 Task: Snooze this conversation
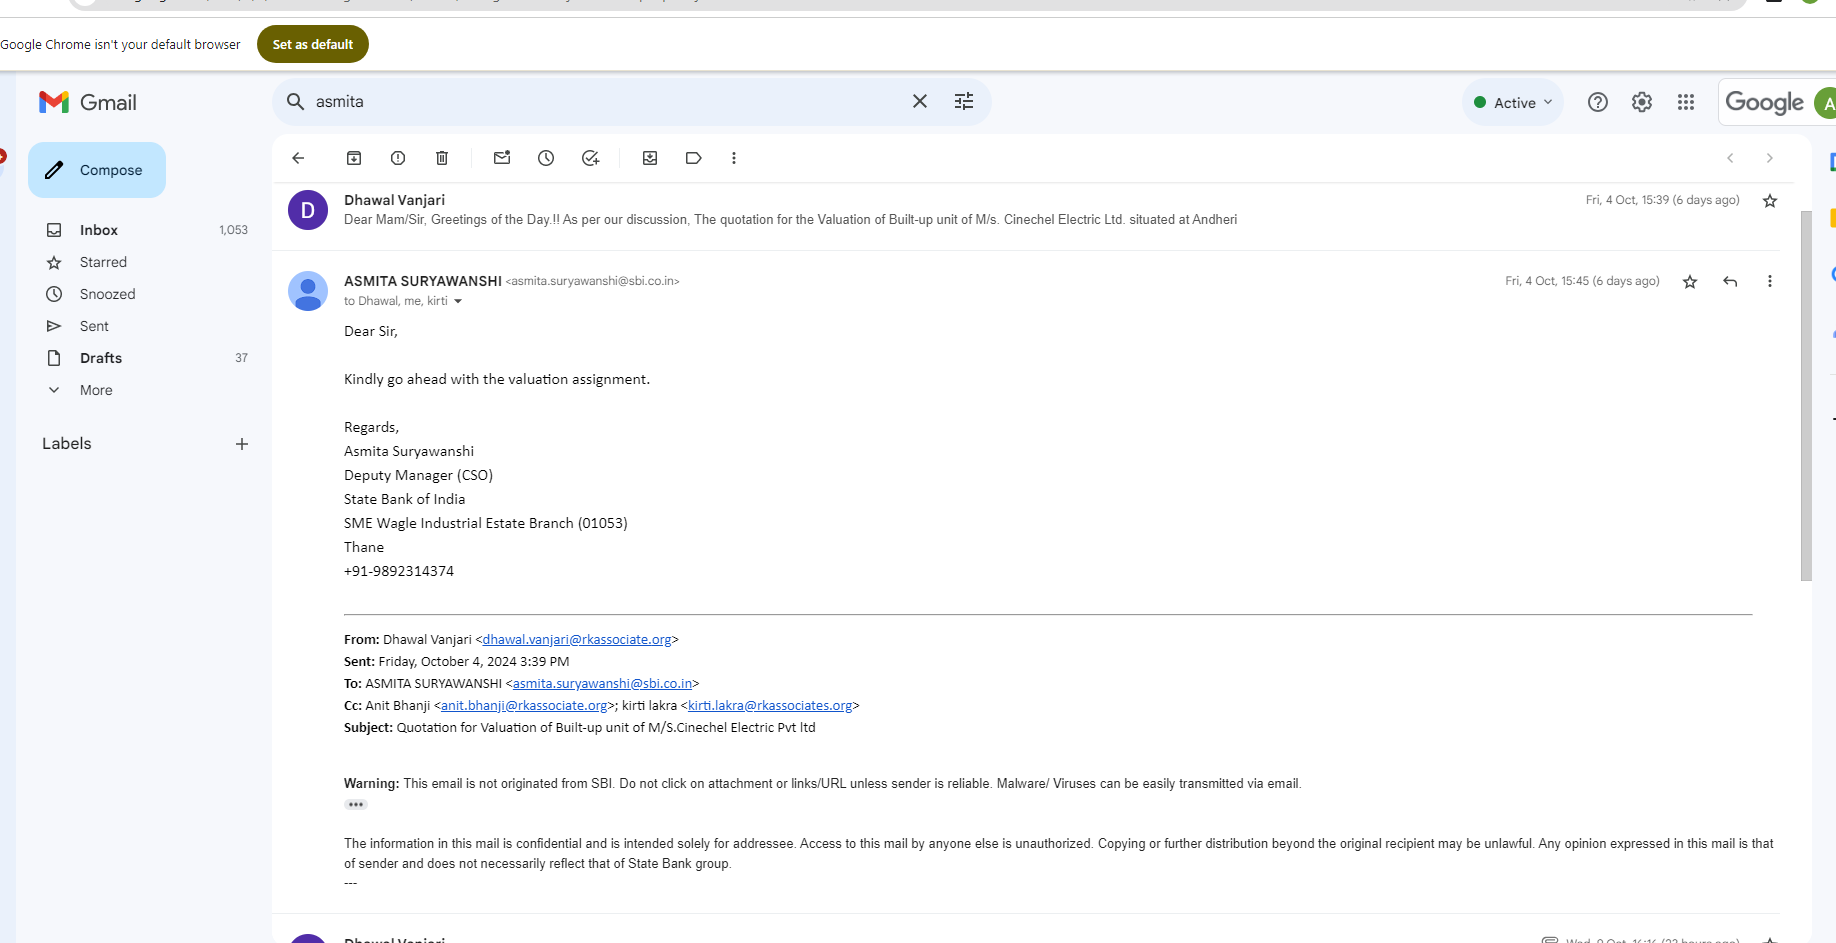[546, 158]
